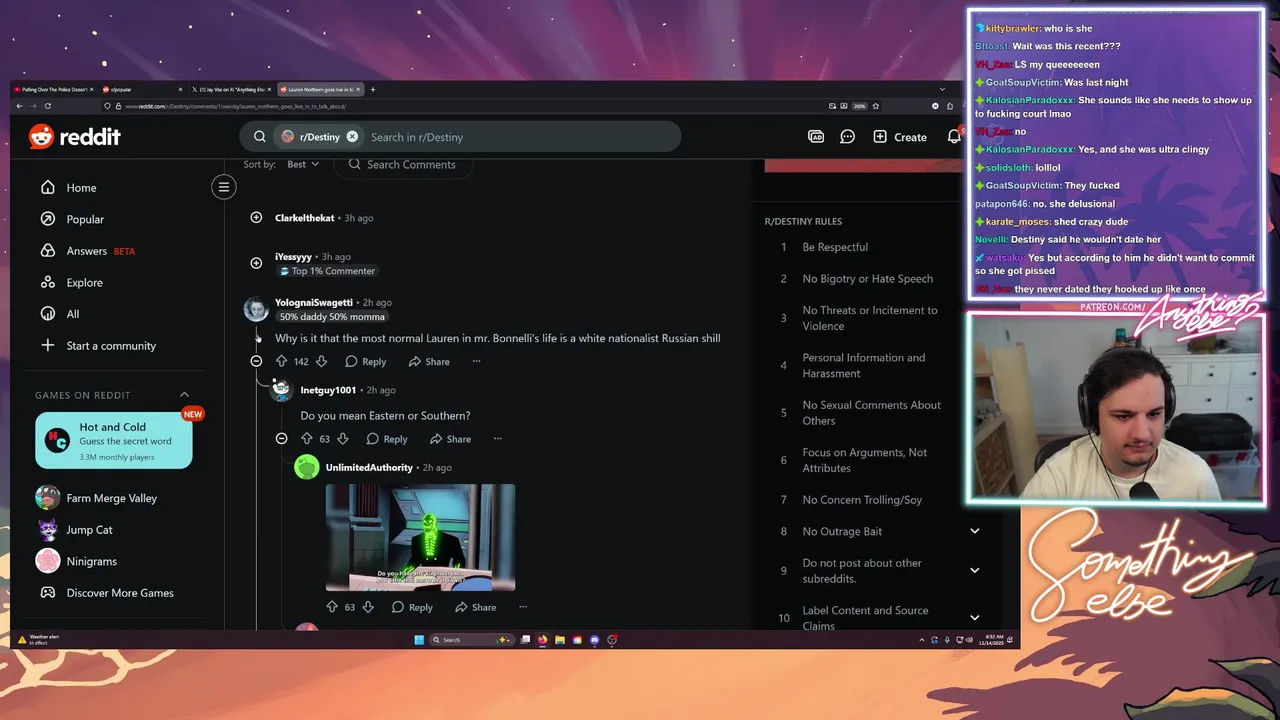
Task: Open Firefox from the taskbar
Action: pyautogui.click(x=543, y=640)
